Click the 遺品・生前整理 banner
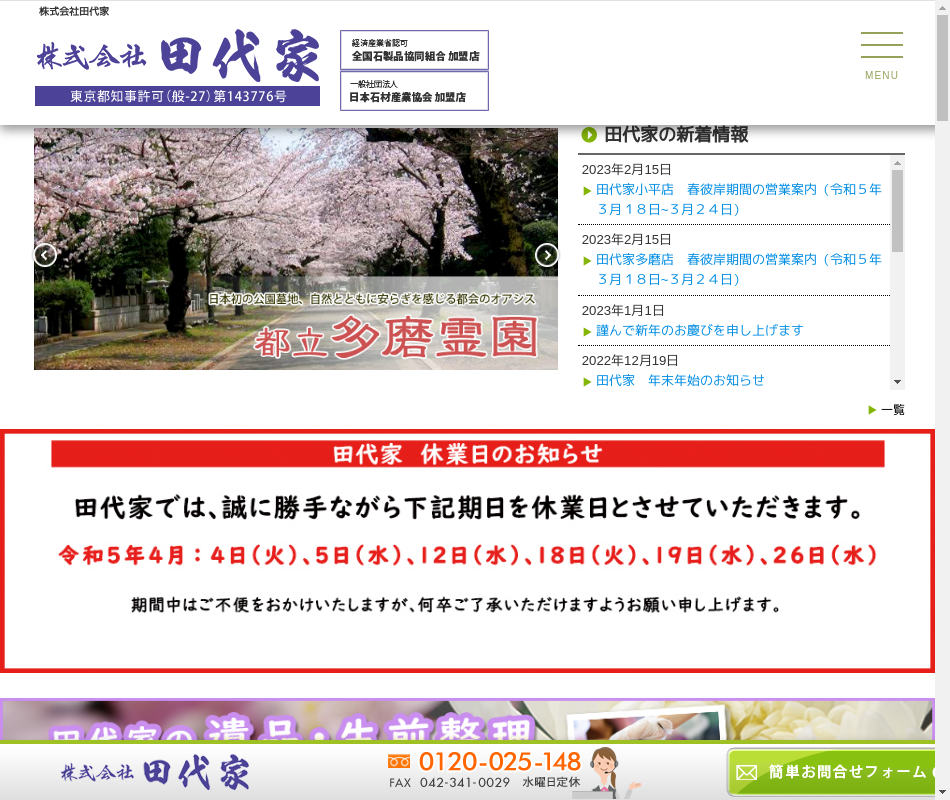The width and height of the screenshot is (950, 800). (x=468, y=720)
